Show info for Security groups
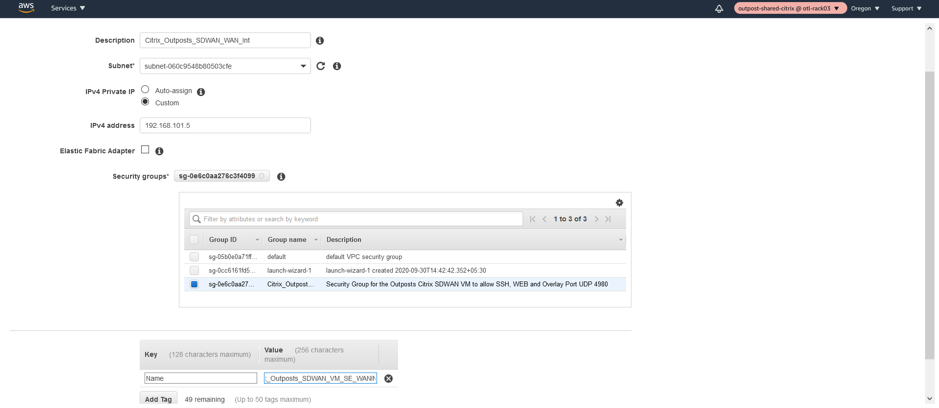 (281, 176)
